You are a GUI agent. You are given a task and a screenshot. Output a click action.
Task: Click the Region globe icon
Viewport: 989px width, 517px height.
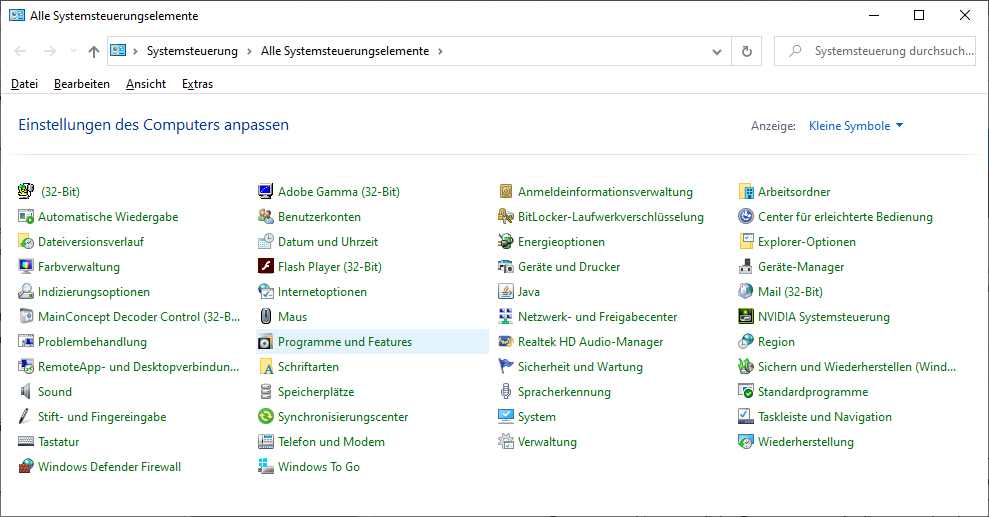[746, 342]
